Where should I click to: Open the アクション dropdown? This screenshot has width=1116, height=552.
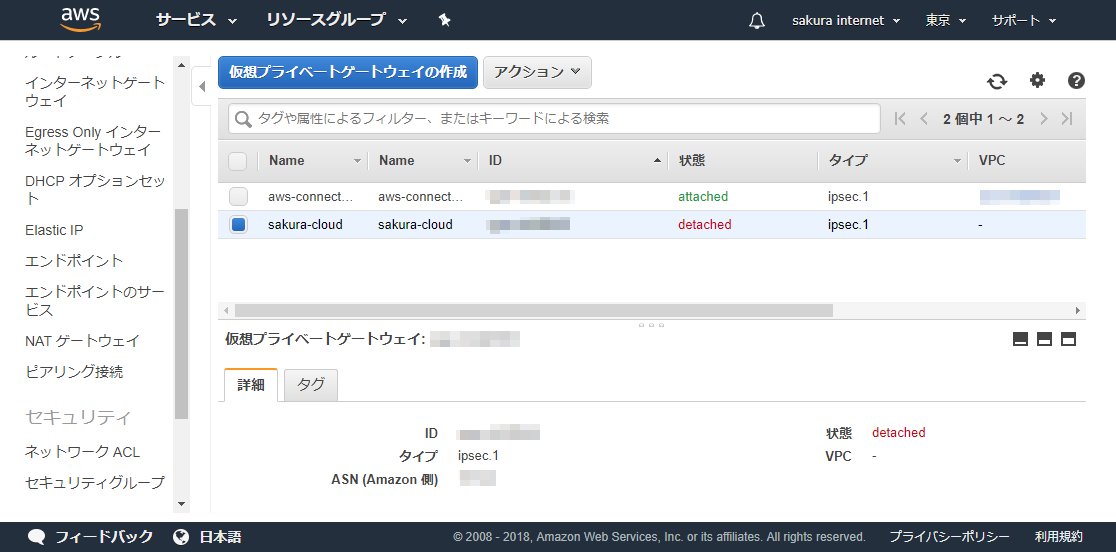coord(537,72)
